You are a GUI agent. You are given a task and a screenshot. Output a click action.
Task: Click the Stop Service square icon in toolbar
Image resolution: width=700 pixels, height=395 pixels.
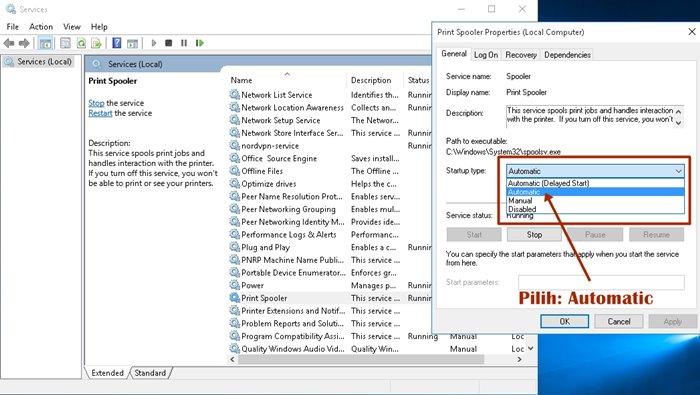169,43
